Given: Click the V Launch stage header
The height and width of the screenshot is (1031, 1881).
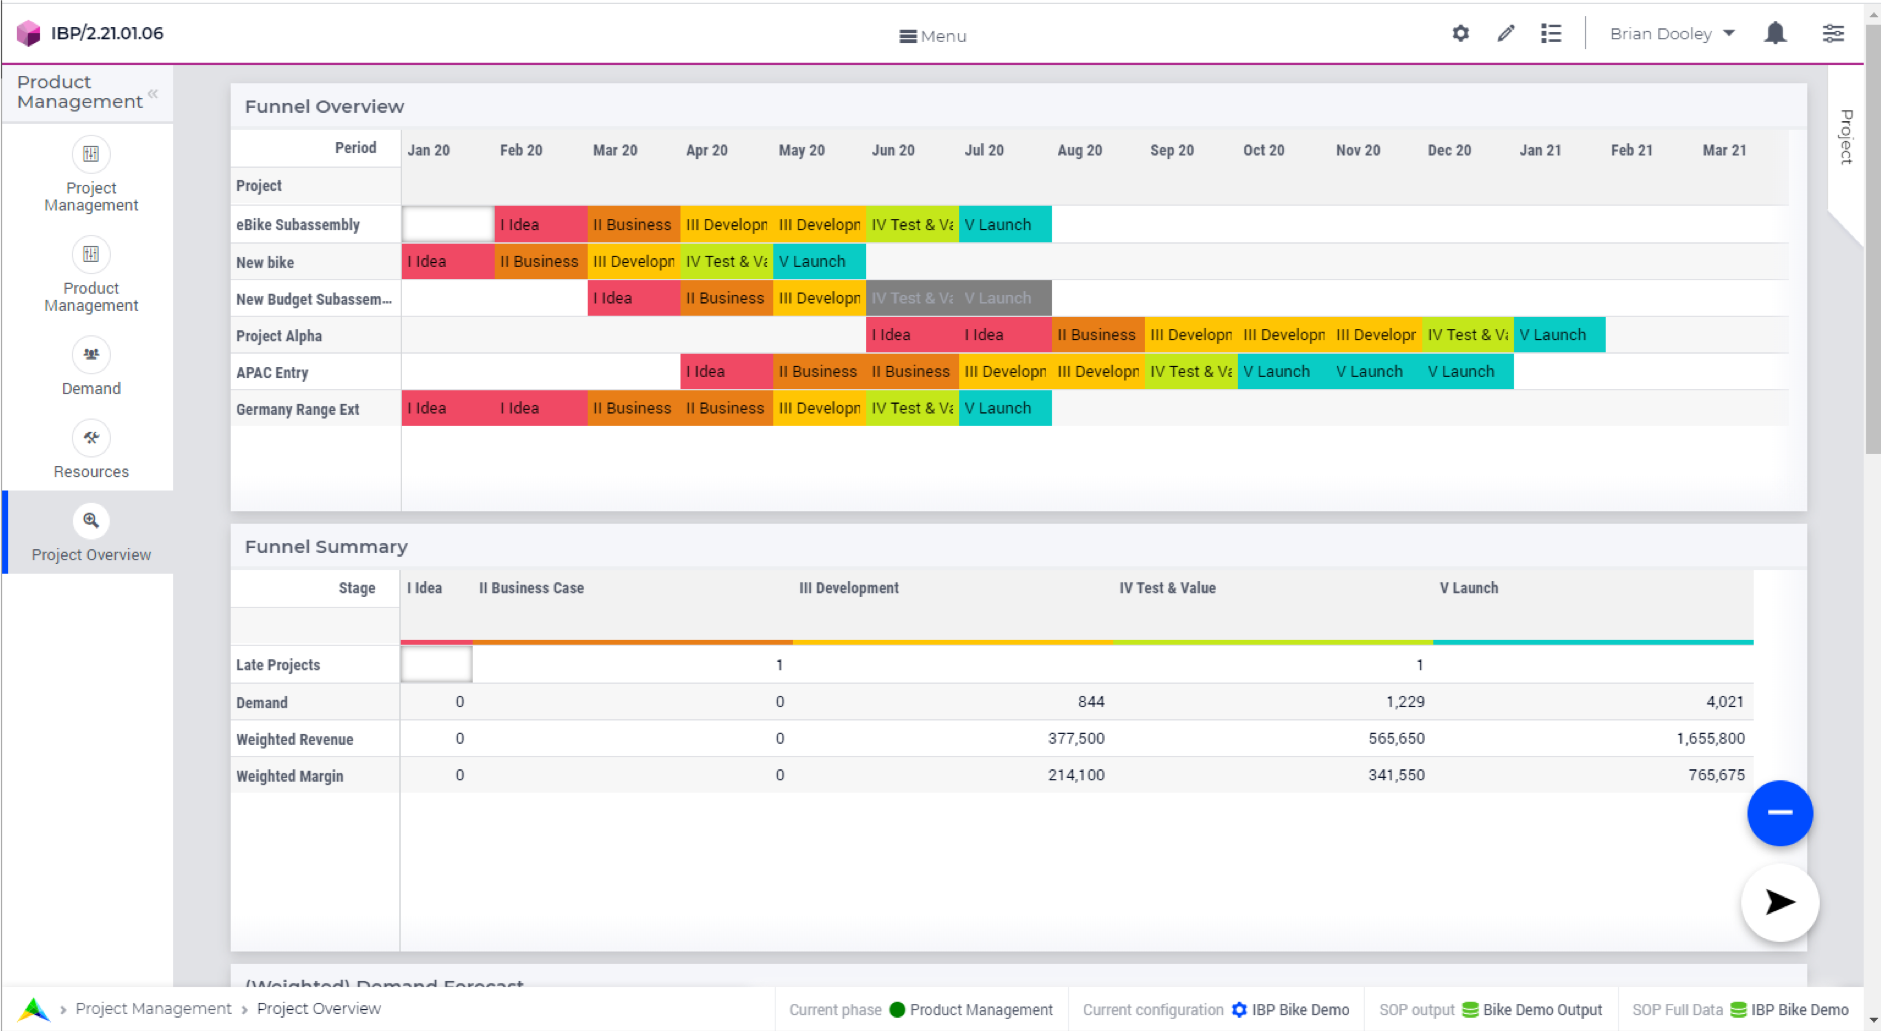Looking at the screenshot, I should tap(1469, 588).
